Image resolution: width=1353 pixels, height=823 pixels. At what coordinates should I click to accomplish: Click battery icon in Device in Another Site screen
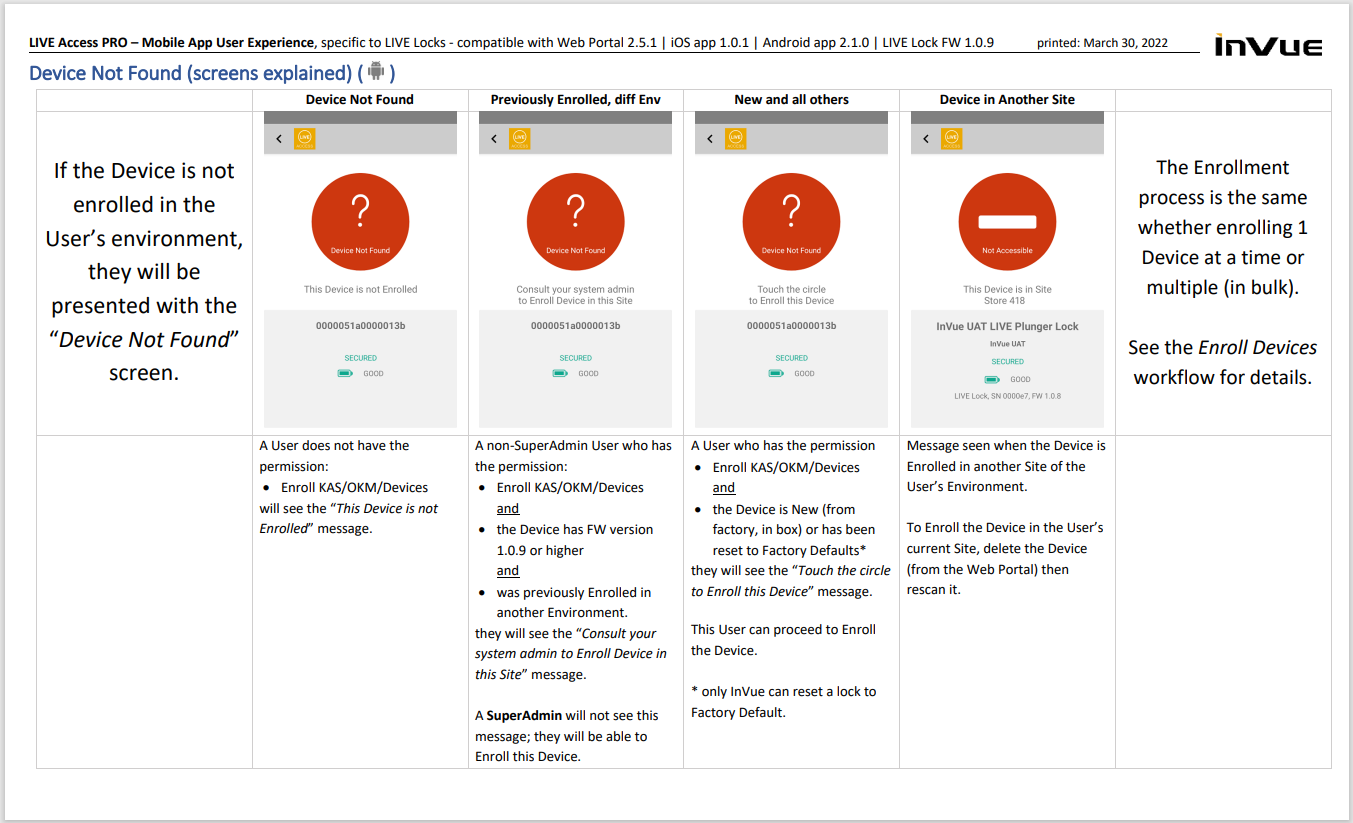(x=993, y=380)
